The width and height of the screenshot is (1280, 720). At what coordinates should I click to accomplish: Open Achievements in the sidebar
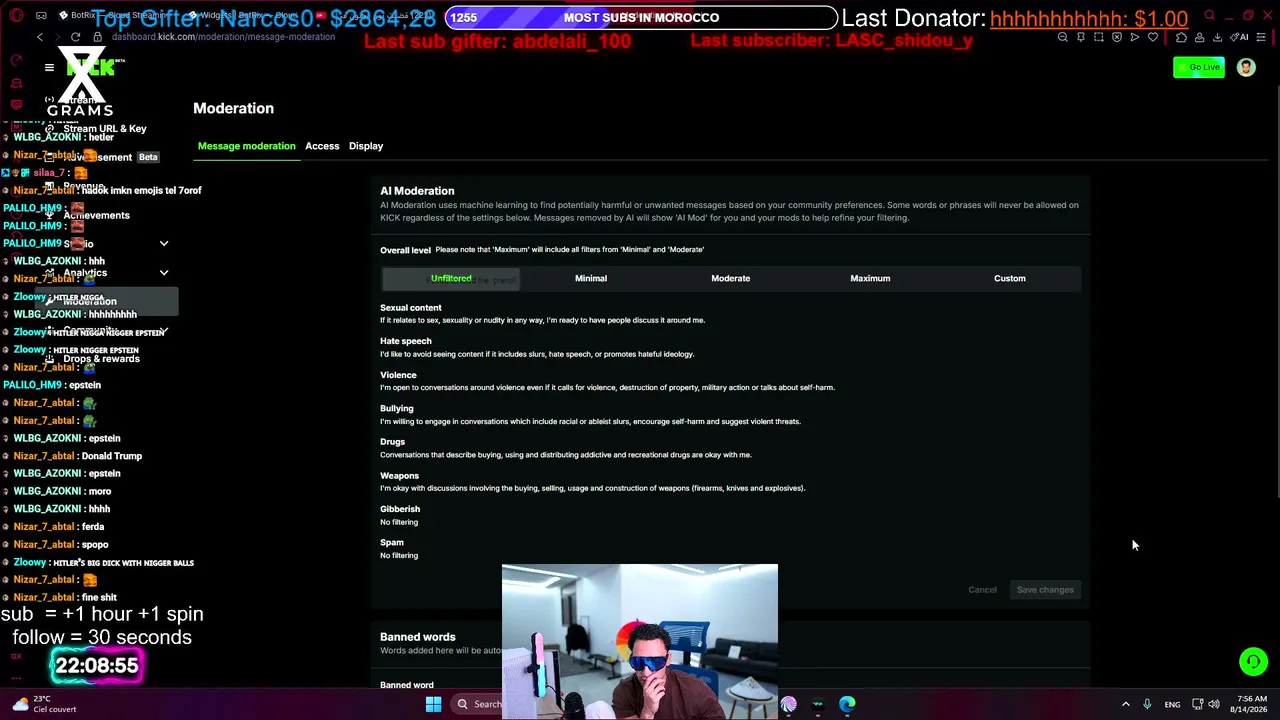click(x=96, y=215)
